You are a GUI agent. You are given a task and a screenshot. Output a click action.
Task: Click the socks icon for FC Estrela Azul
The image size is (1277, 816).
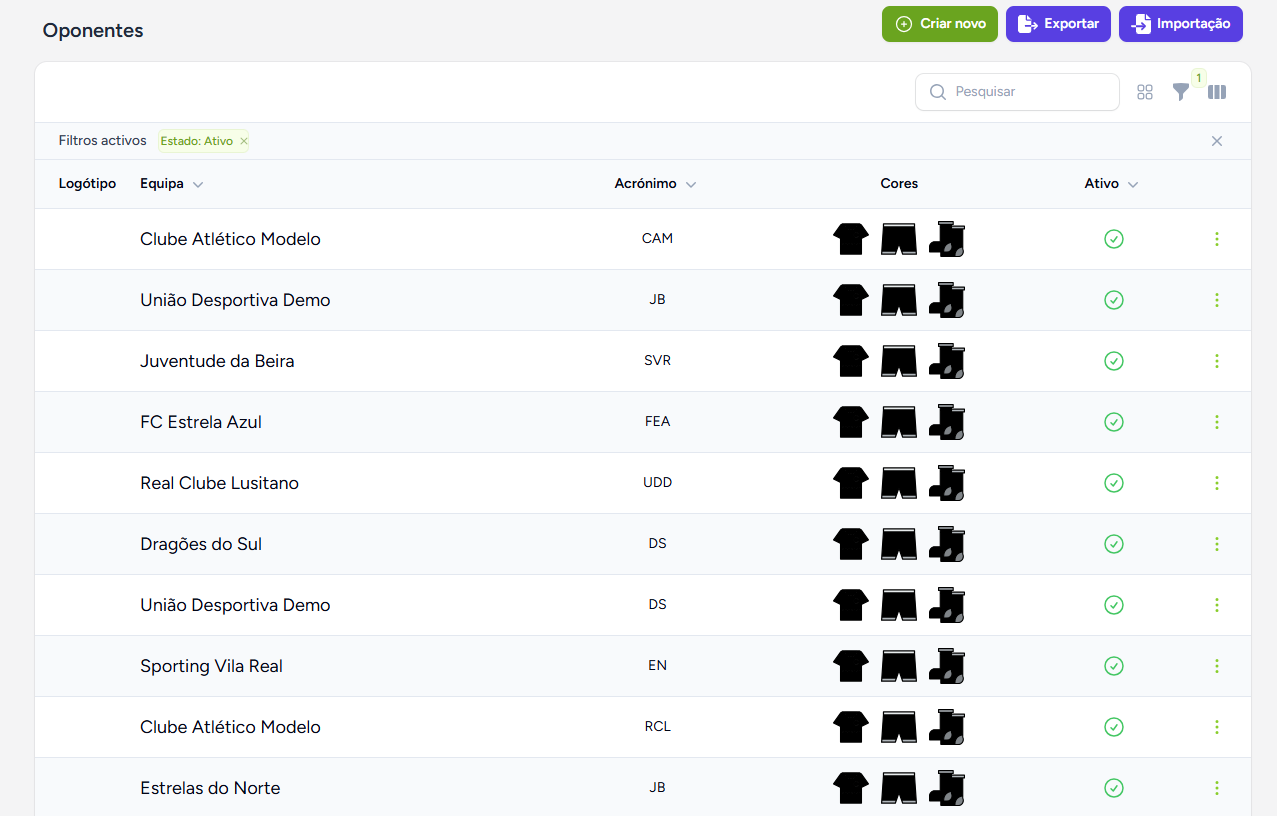[947, 422]
